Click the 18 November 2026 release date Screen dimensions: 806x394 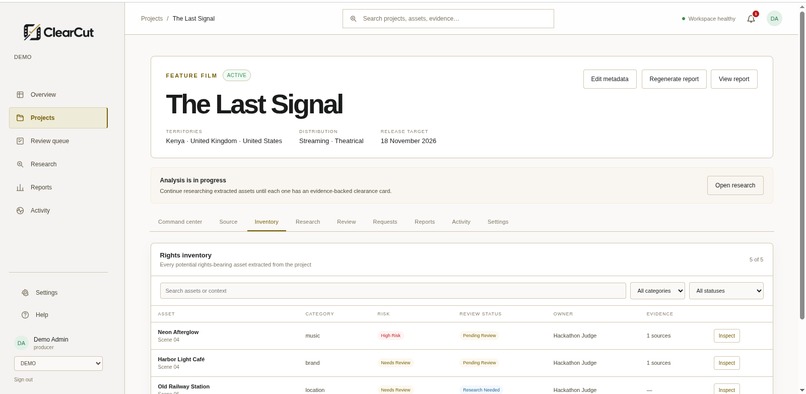408,141
